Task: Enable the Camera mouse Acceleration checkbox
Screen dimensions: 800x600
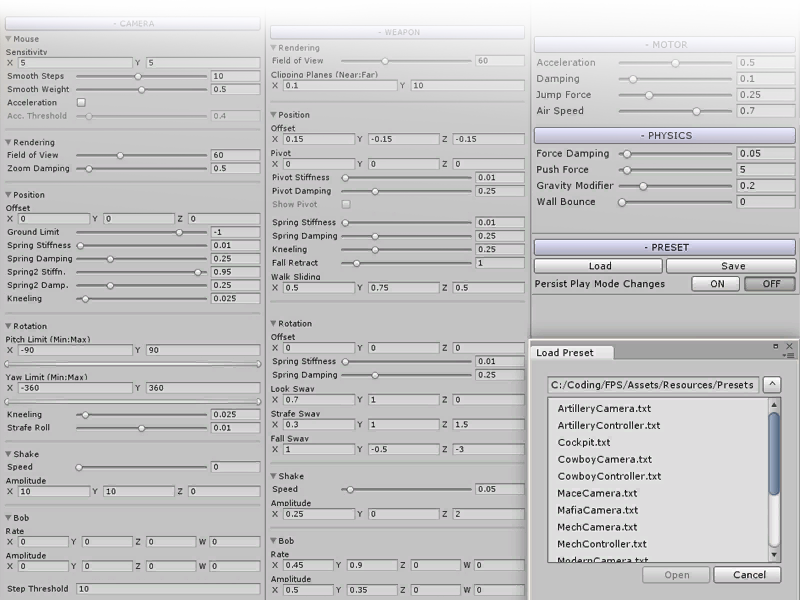Action: [81, 103]
